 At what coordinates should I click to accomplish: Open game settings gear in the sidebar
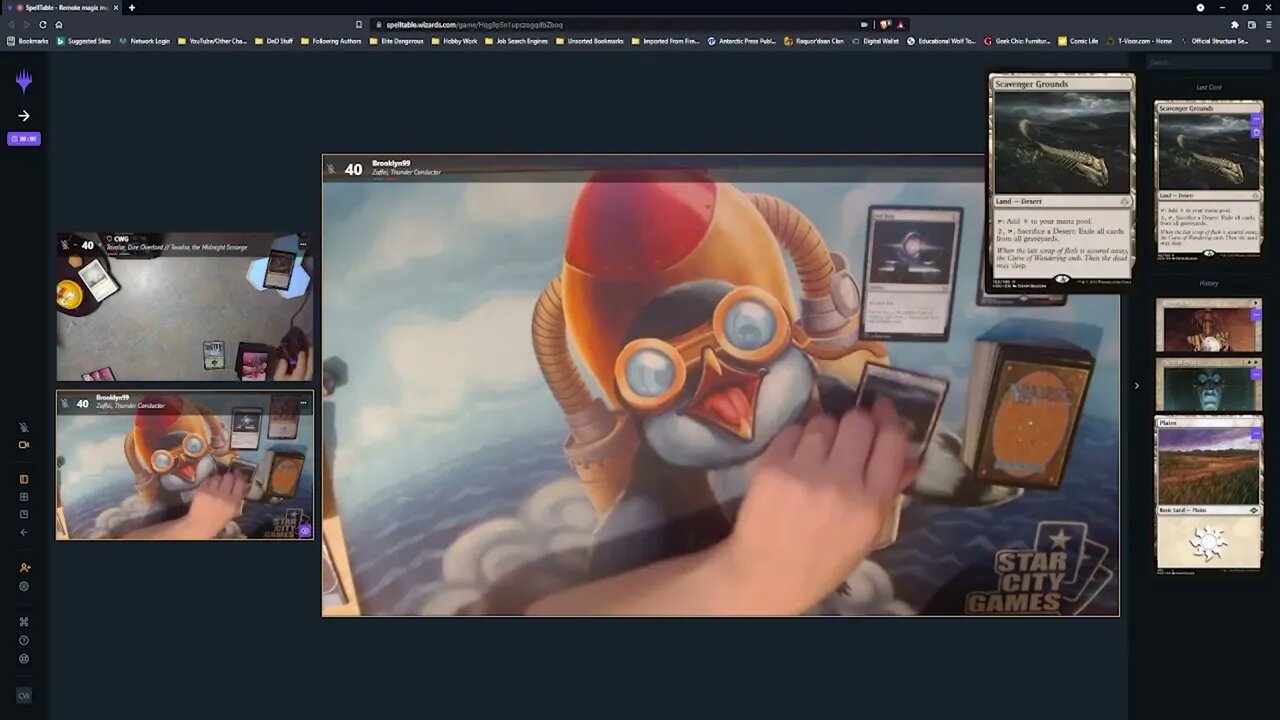(24, 586)
